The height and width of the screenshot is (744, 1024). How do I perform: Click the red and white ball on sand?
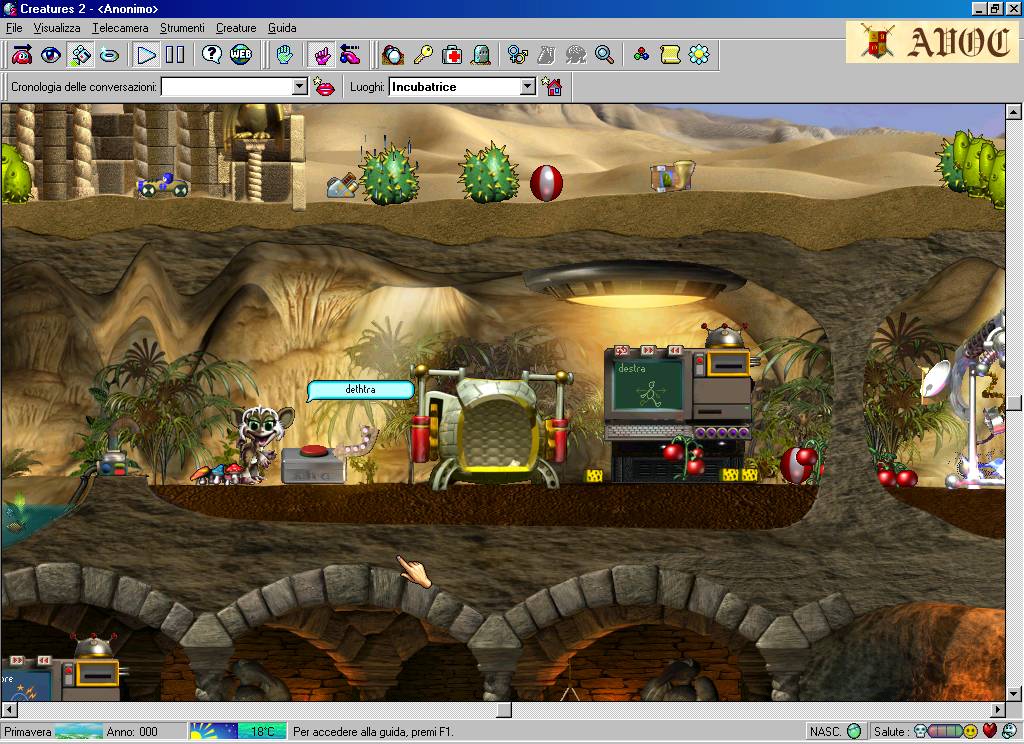click(546, 183)
